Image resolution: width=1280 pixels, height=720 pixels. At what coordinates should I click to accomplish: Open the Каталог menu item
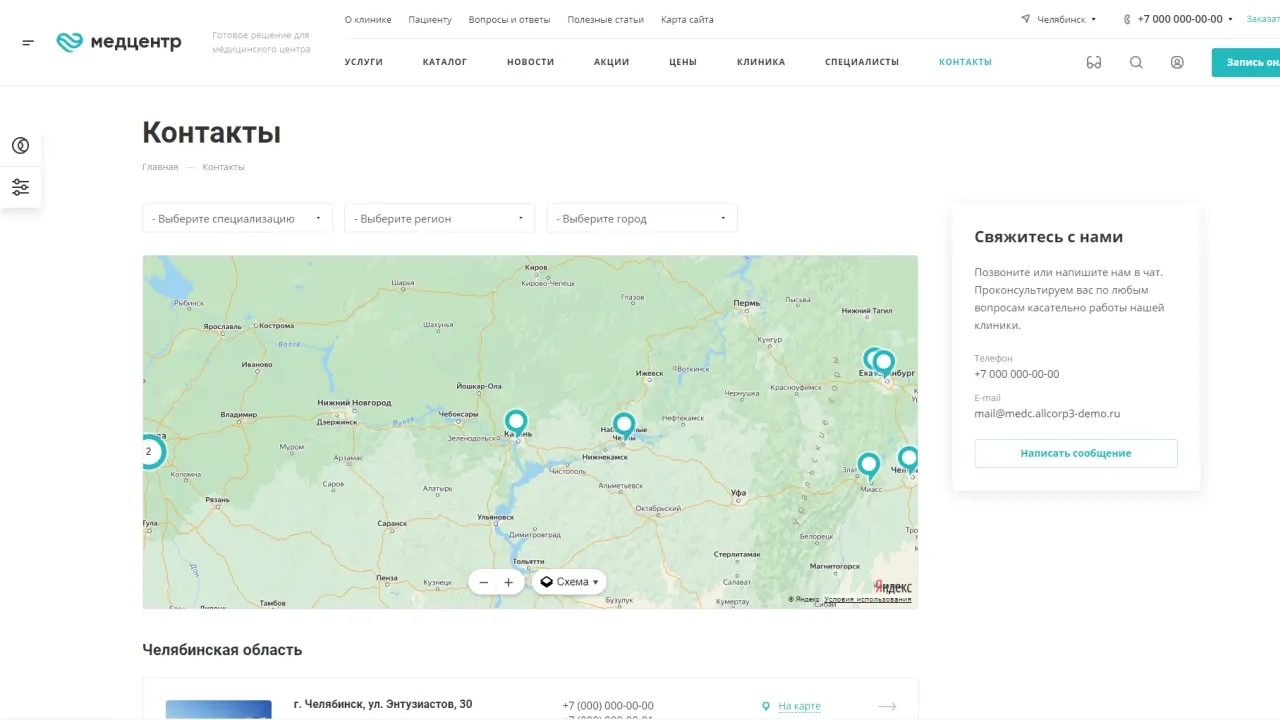tap(445, 62)
